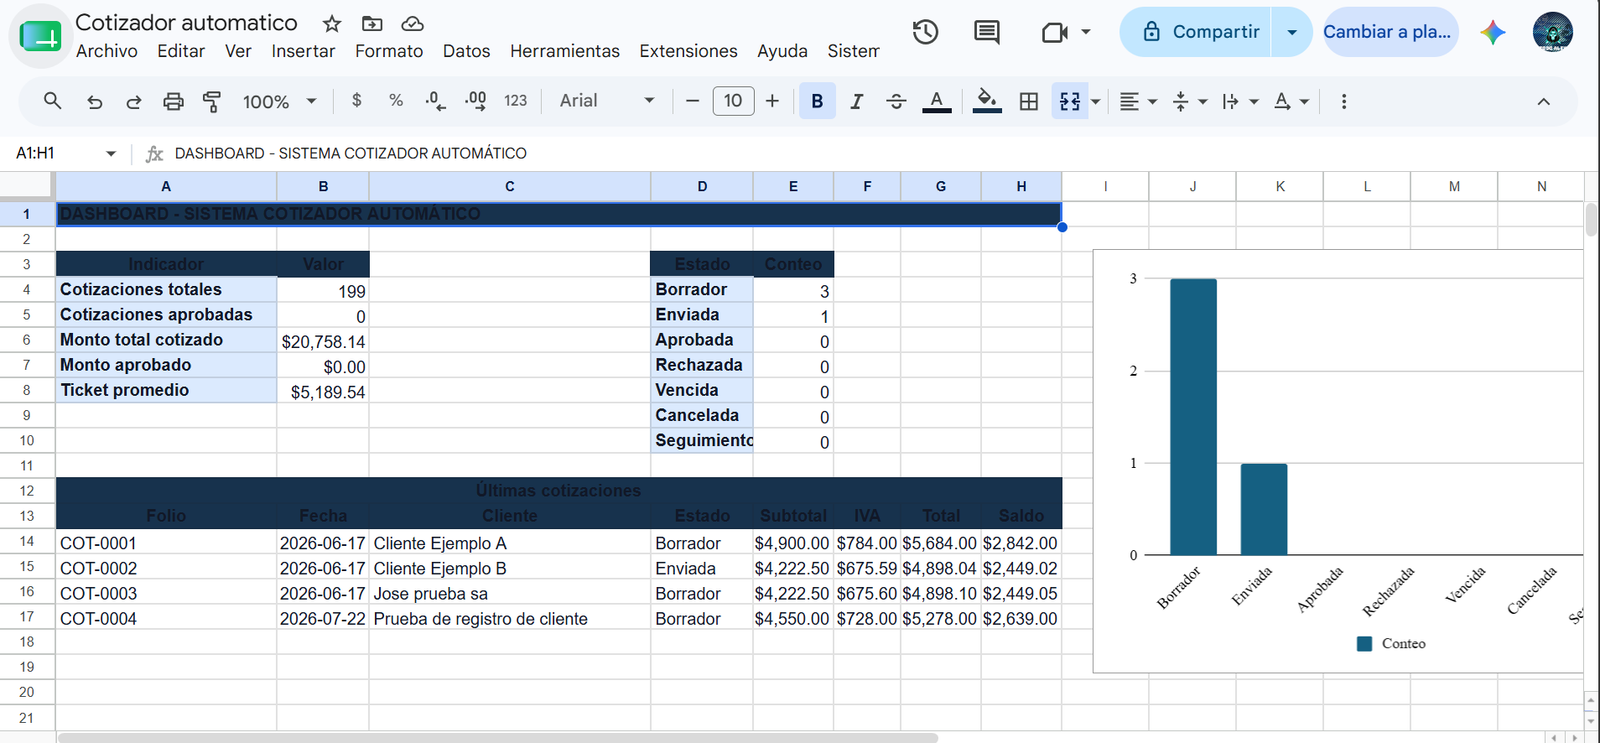Collapse the menus with the chevron

(x=1543, y=101)
